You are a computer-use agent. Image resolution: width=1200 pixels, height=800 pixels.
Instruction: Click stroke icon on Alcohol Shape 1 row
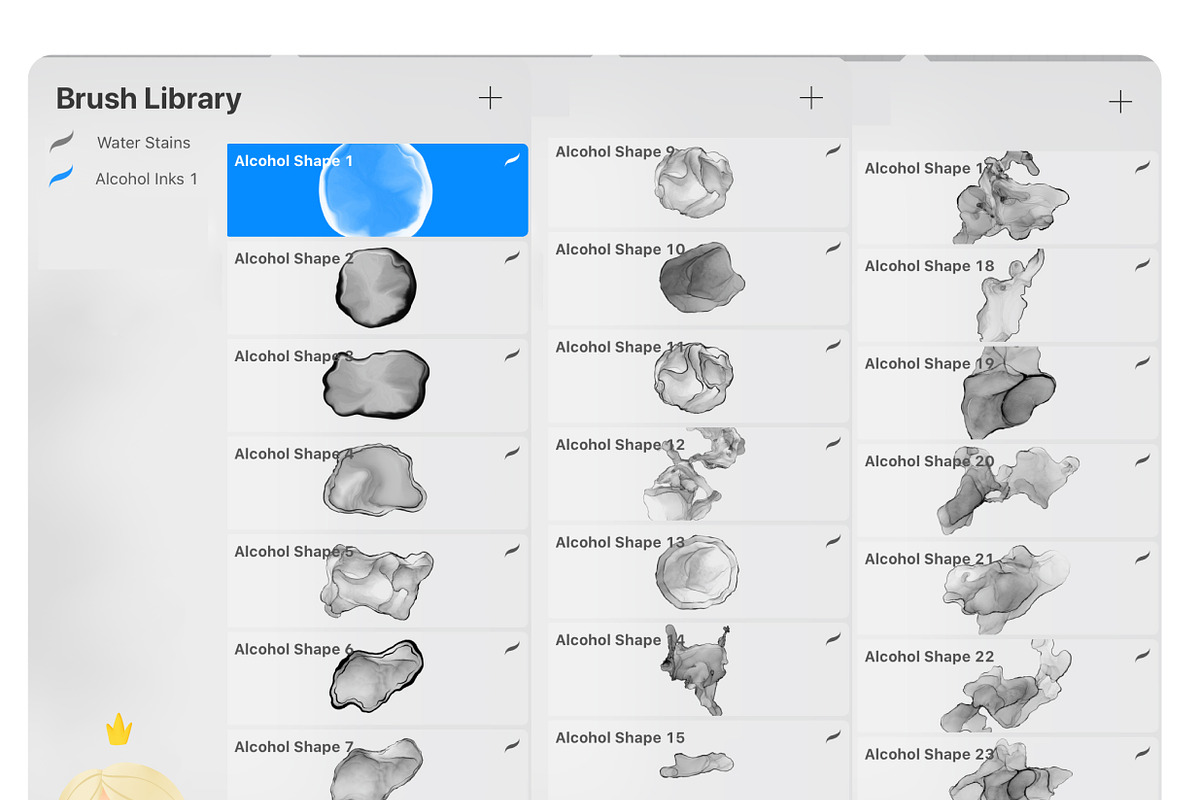click(512, 160)
